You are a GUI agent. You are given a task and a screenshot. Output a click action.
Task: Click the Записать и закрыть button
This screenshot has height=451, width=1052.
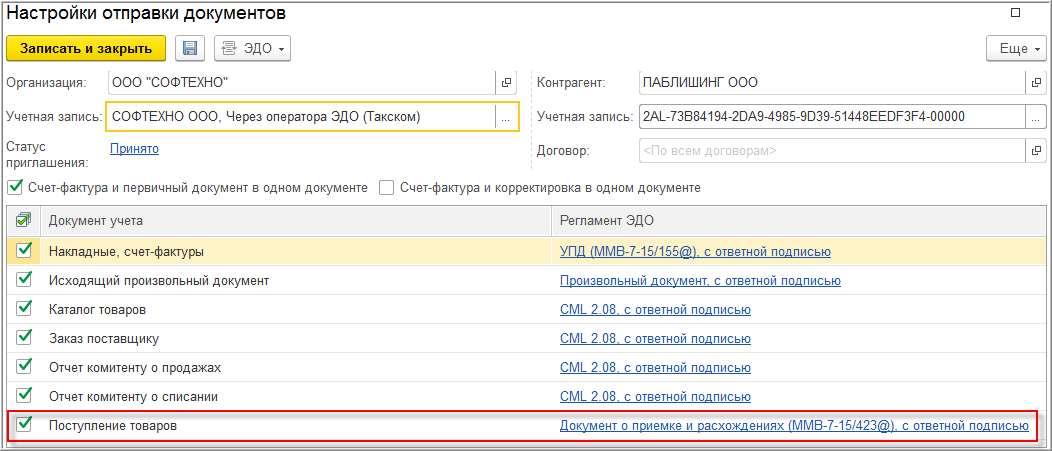(x=86, y=48)
